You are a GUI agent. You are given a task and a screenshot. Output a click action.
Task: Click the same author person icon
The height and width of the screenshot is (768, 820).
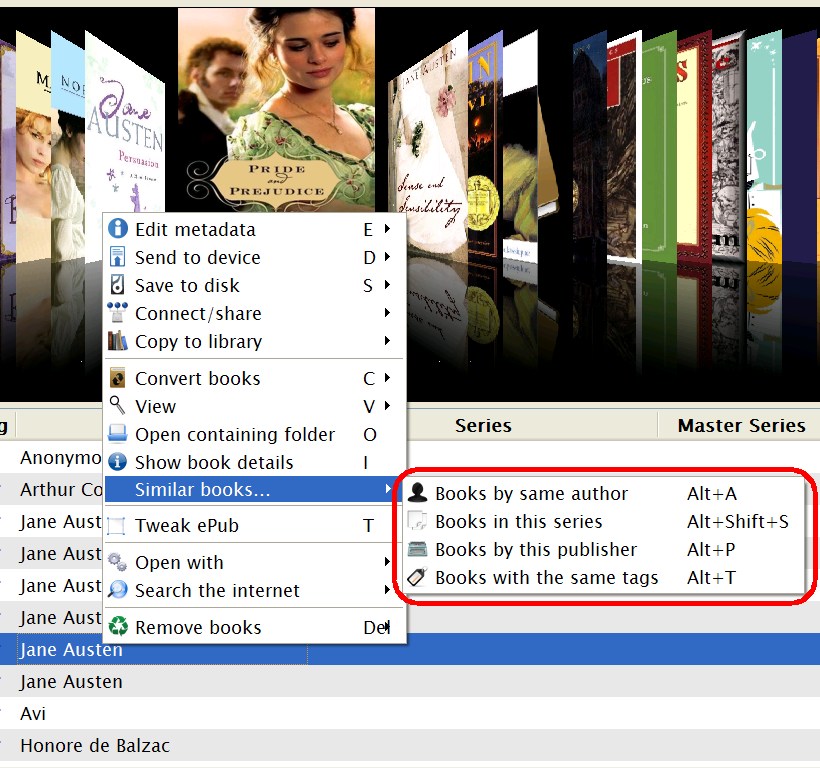417,493
